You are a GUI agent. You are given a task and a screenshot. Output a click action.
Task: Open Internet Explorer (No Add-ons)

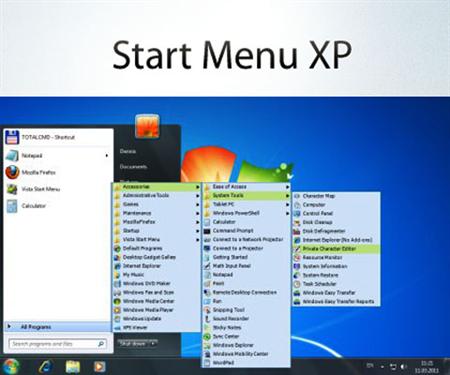click(x=336, y=240)
